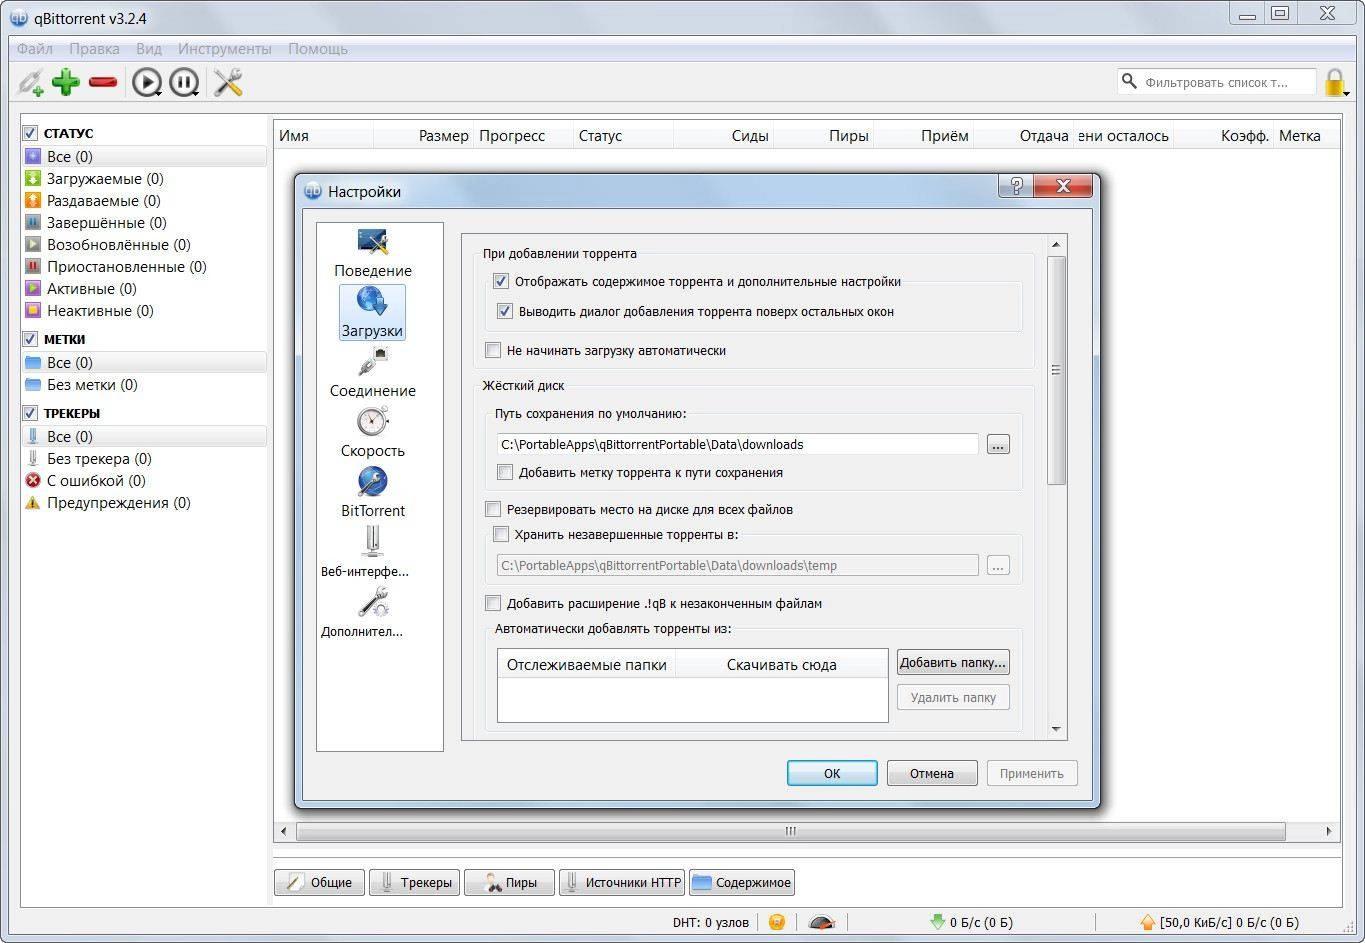Click the resume play toolbar icon

147,82
